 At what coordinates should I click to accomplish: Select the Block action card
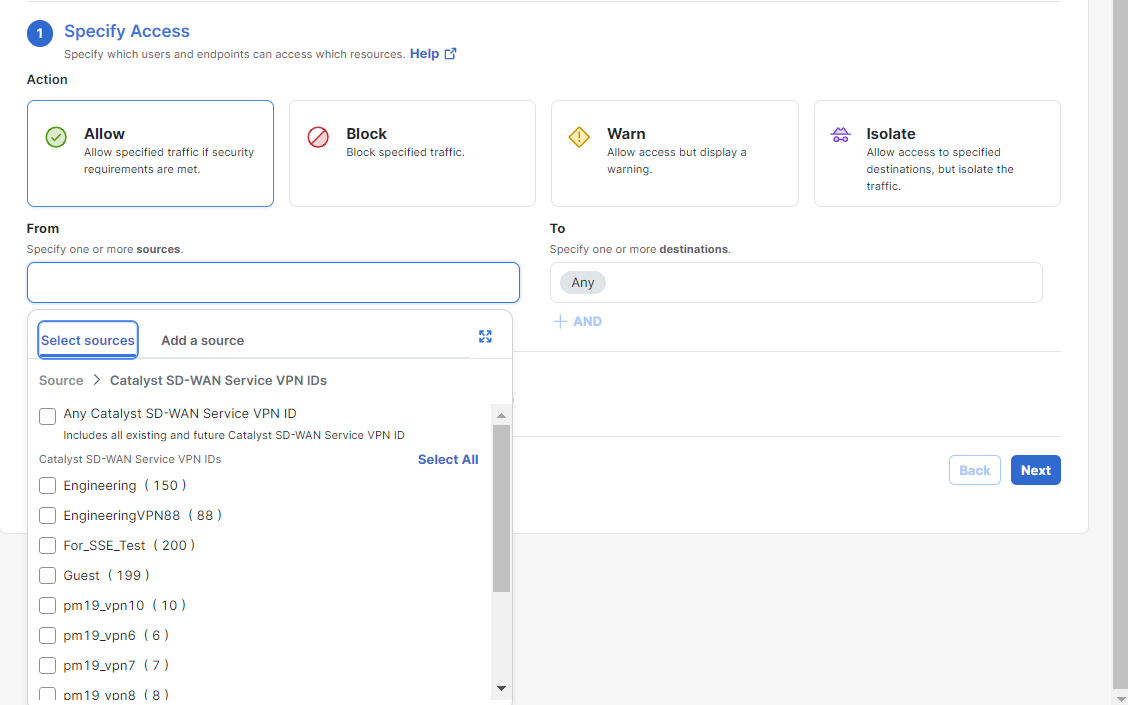click(x=412, y=153)
